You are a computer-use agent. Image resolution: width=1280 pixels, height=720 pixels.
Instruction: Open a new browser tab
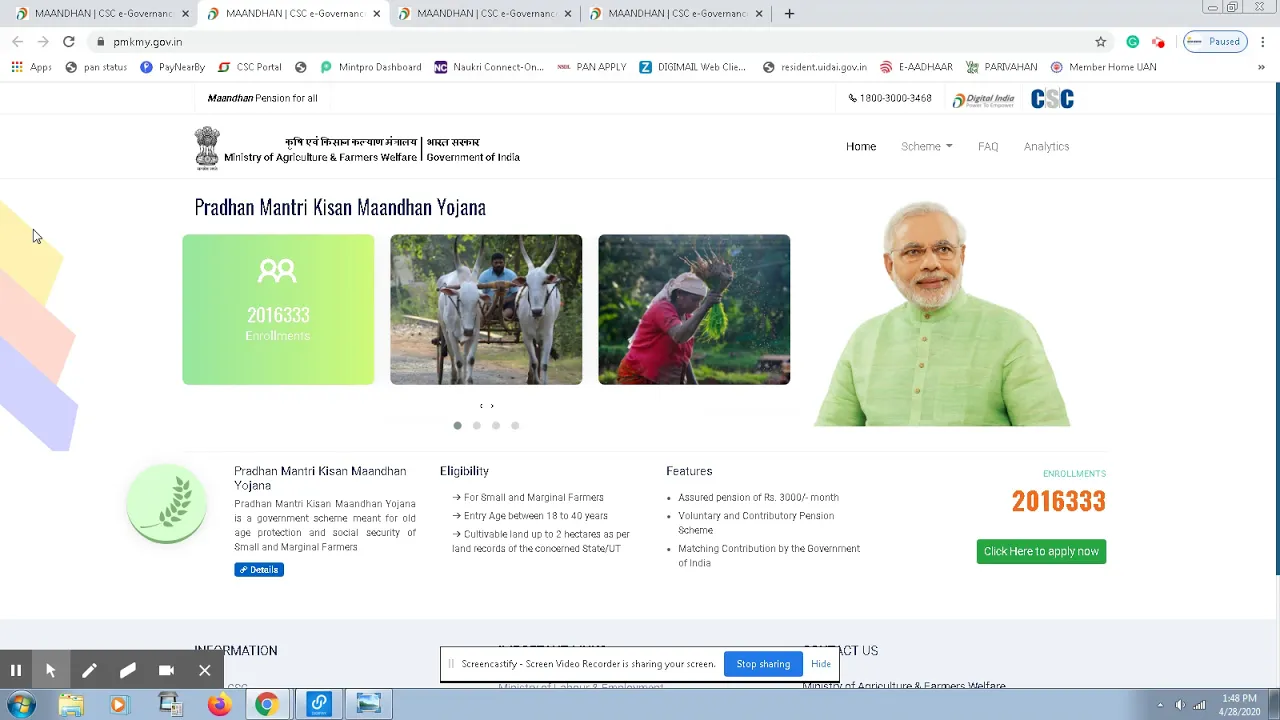click(x=789, y=13)
